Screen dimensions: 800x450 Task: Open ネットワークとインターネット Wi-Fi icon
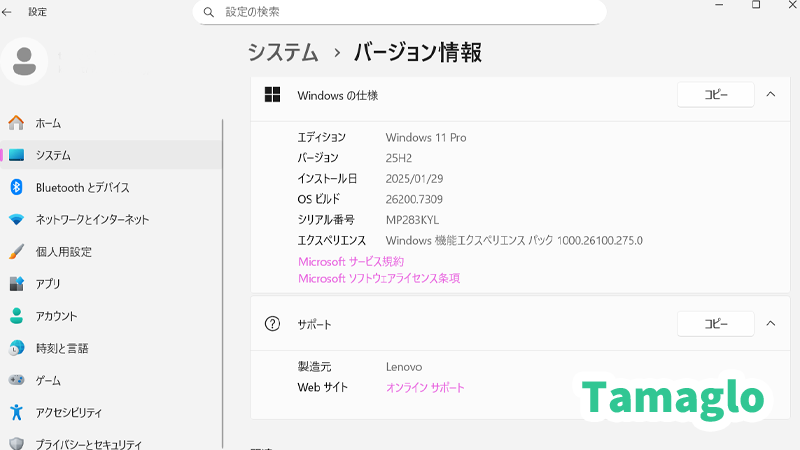[x=16, y=220]
